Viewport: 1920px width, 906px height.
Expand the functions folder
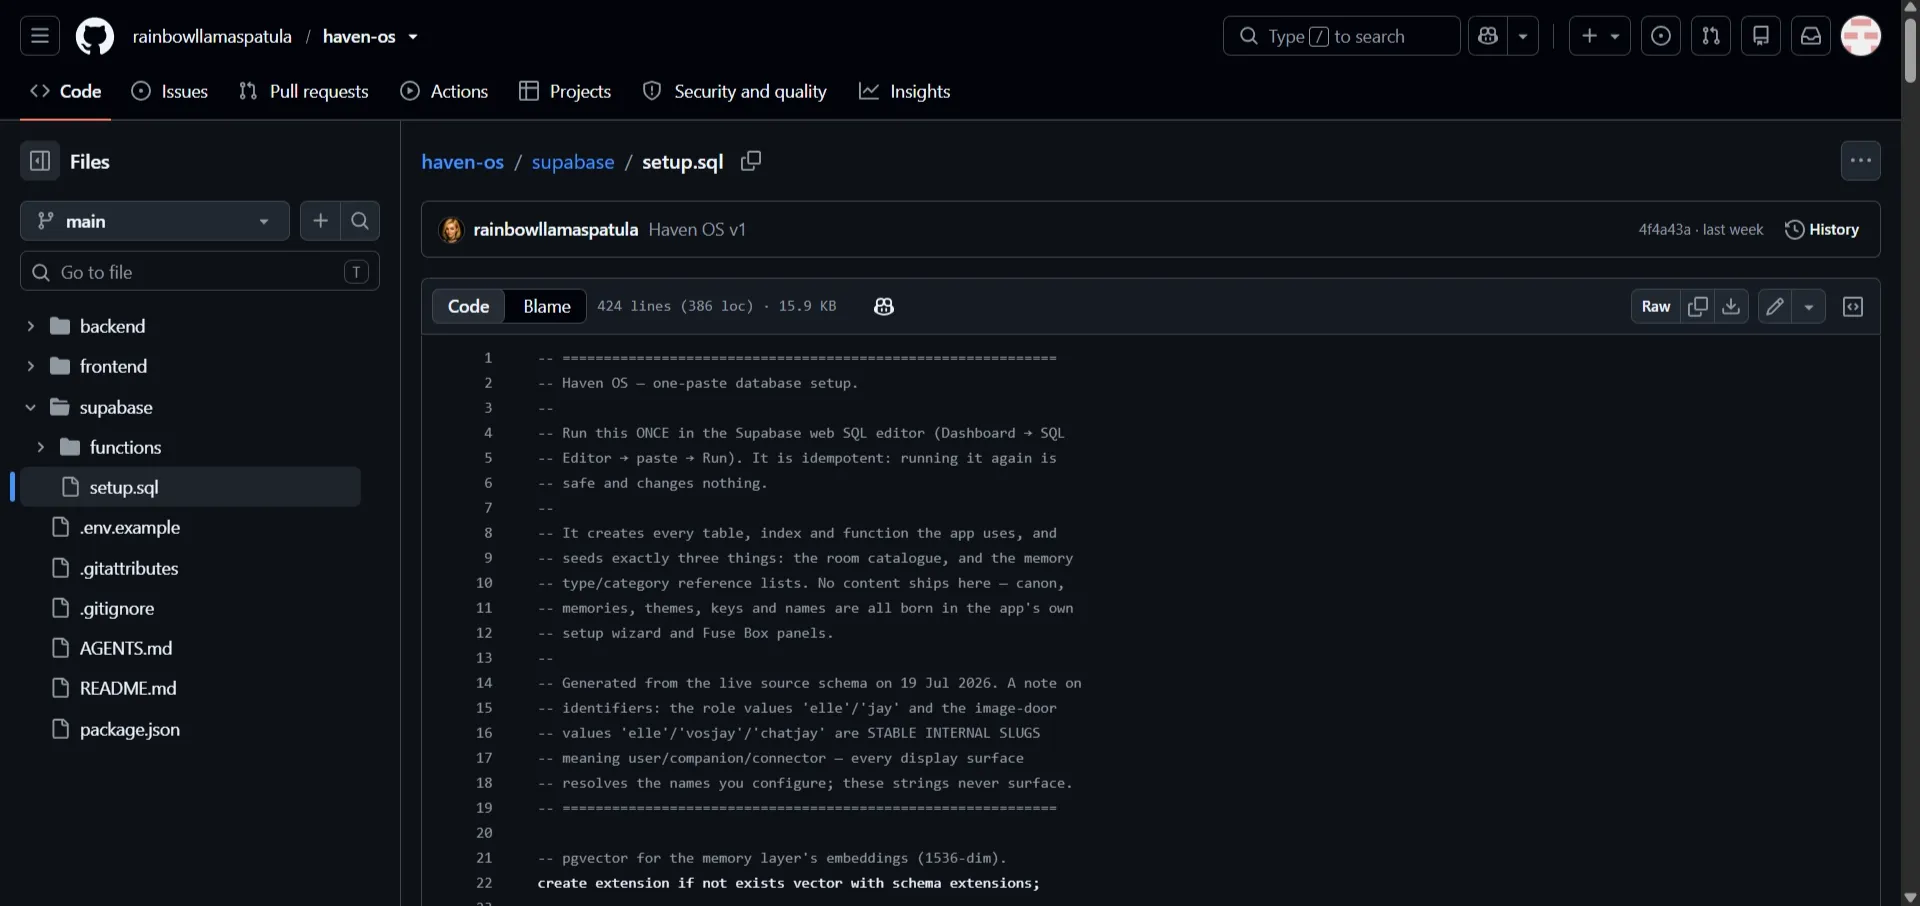(x=40, y=447)
